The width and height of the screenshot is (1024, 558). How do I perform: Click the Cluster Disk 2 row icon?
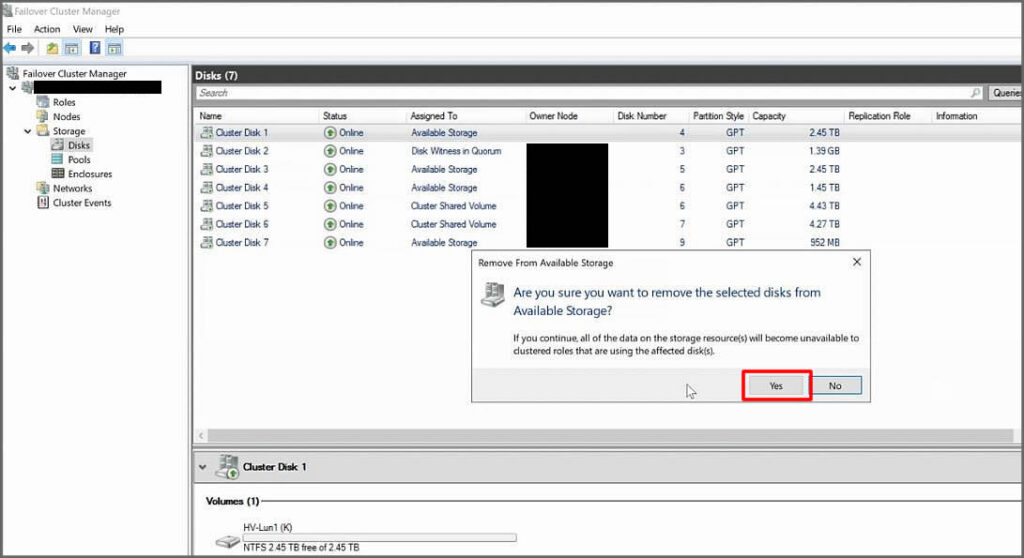click(x=206, y=151)
